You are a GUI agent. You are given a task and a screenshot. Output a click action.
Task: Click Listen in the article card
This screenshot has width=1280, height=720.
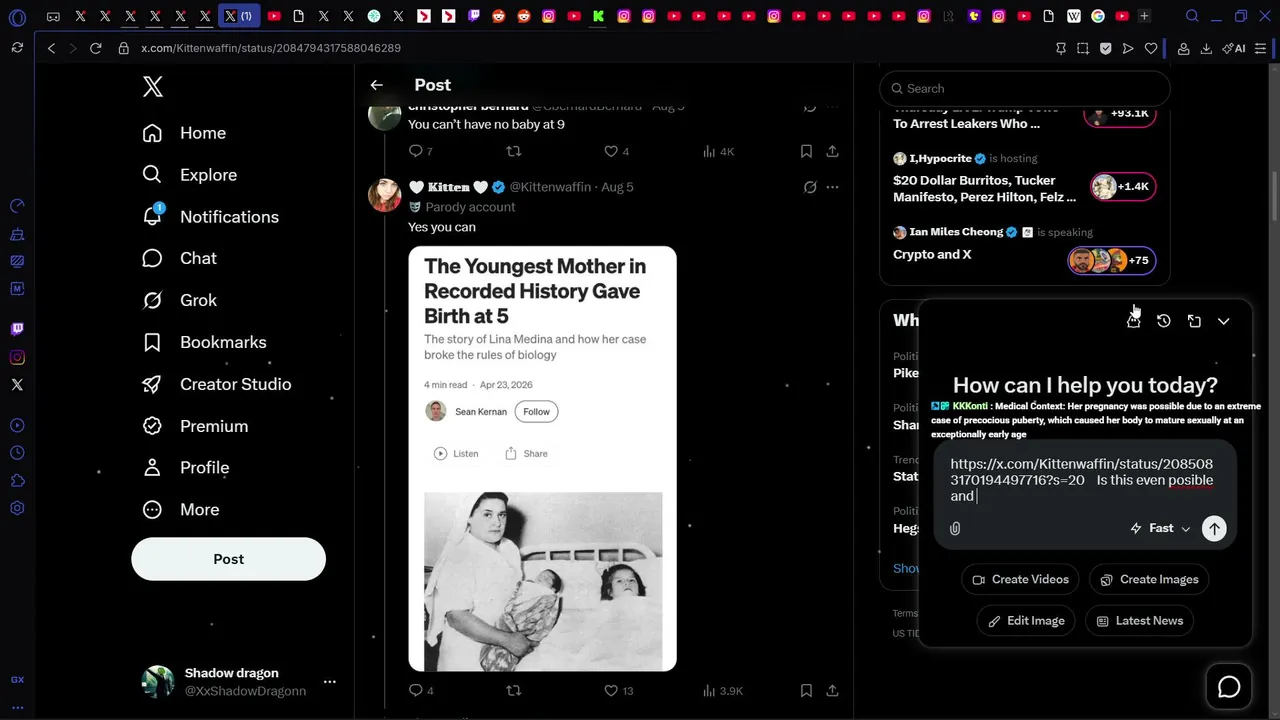tap(456, 454)
